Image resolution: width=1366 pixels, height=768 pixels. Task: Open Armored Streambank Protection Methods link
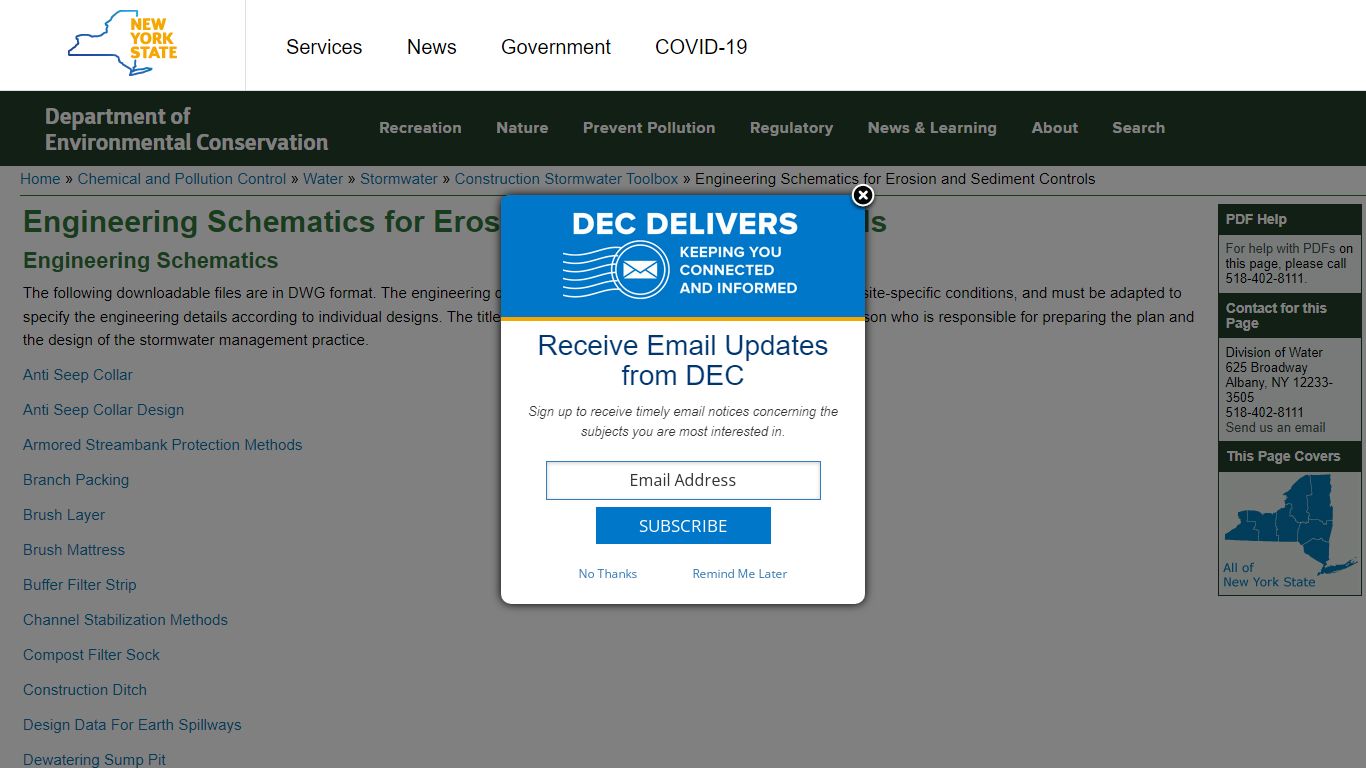click(x=163, y=445)
